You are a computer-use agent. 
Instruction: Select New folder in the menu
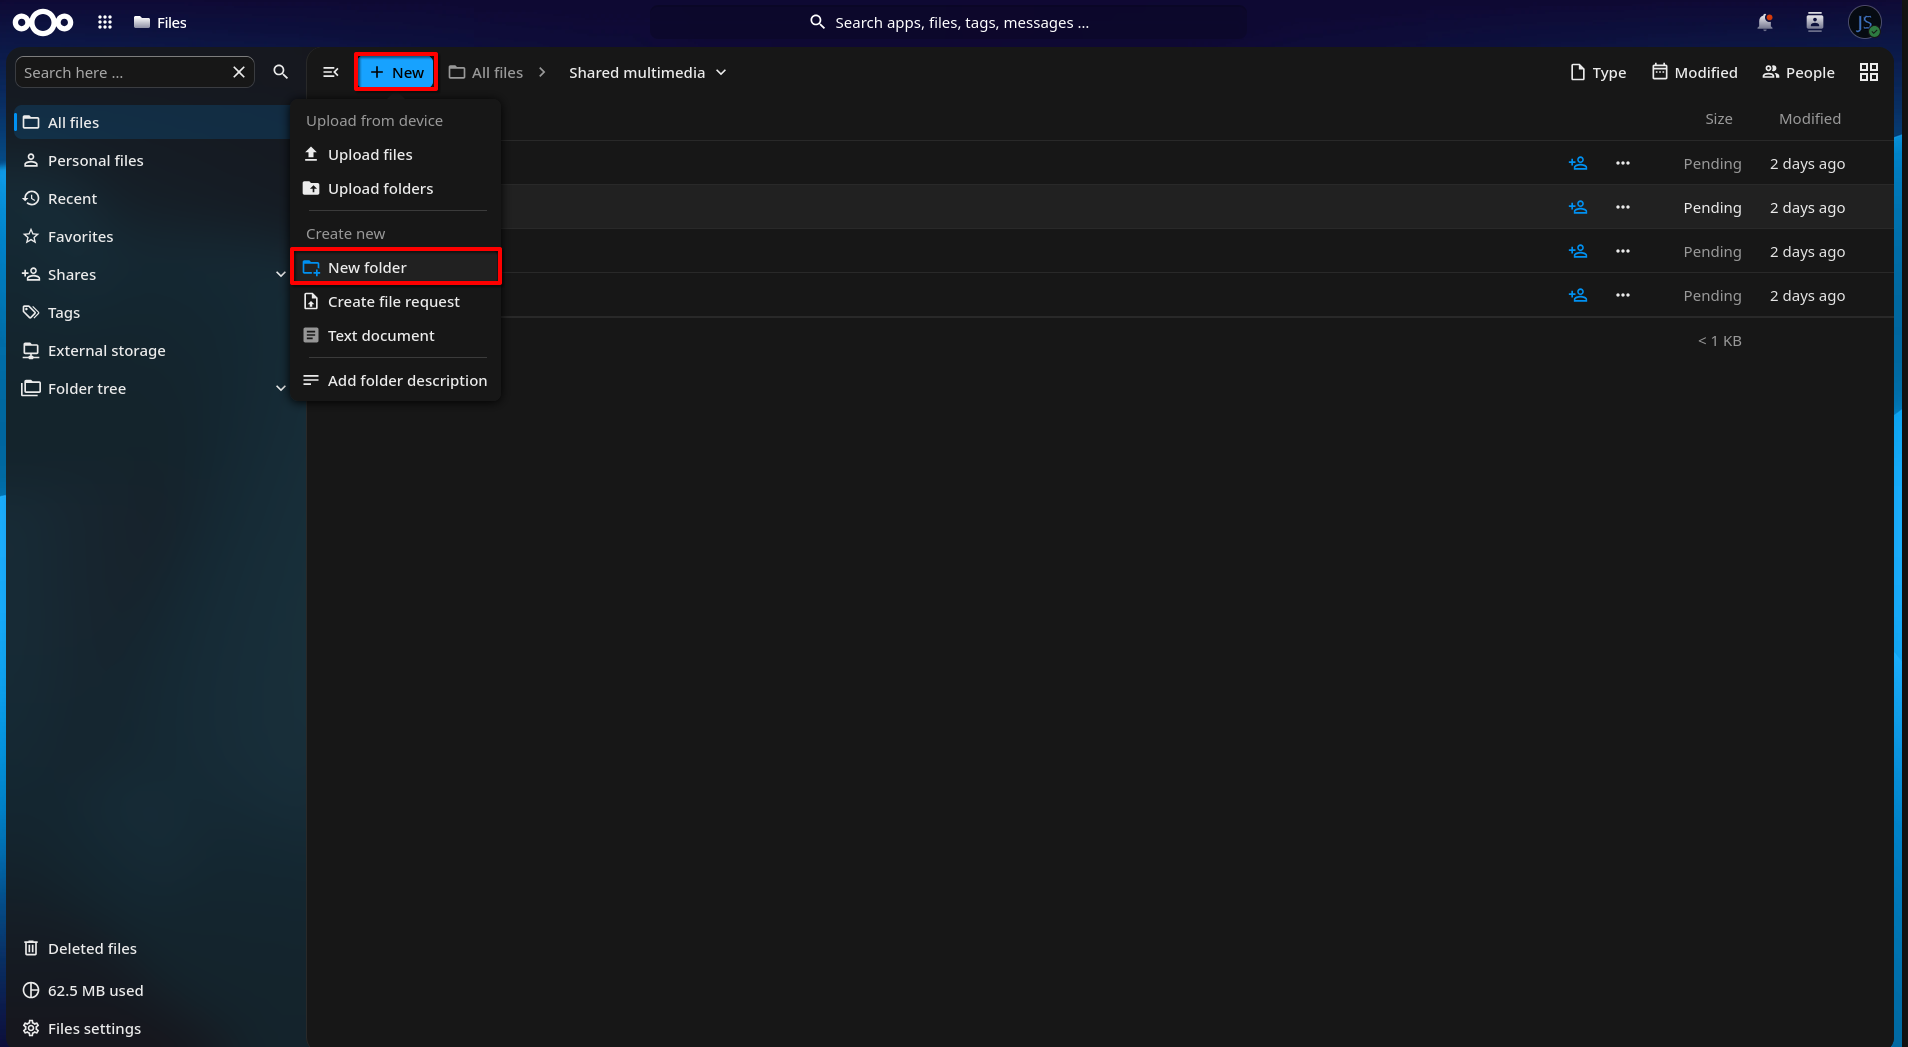396,267
